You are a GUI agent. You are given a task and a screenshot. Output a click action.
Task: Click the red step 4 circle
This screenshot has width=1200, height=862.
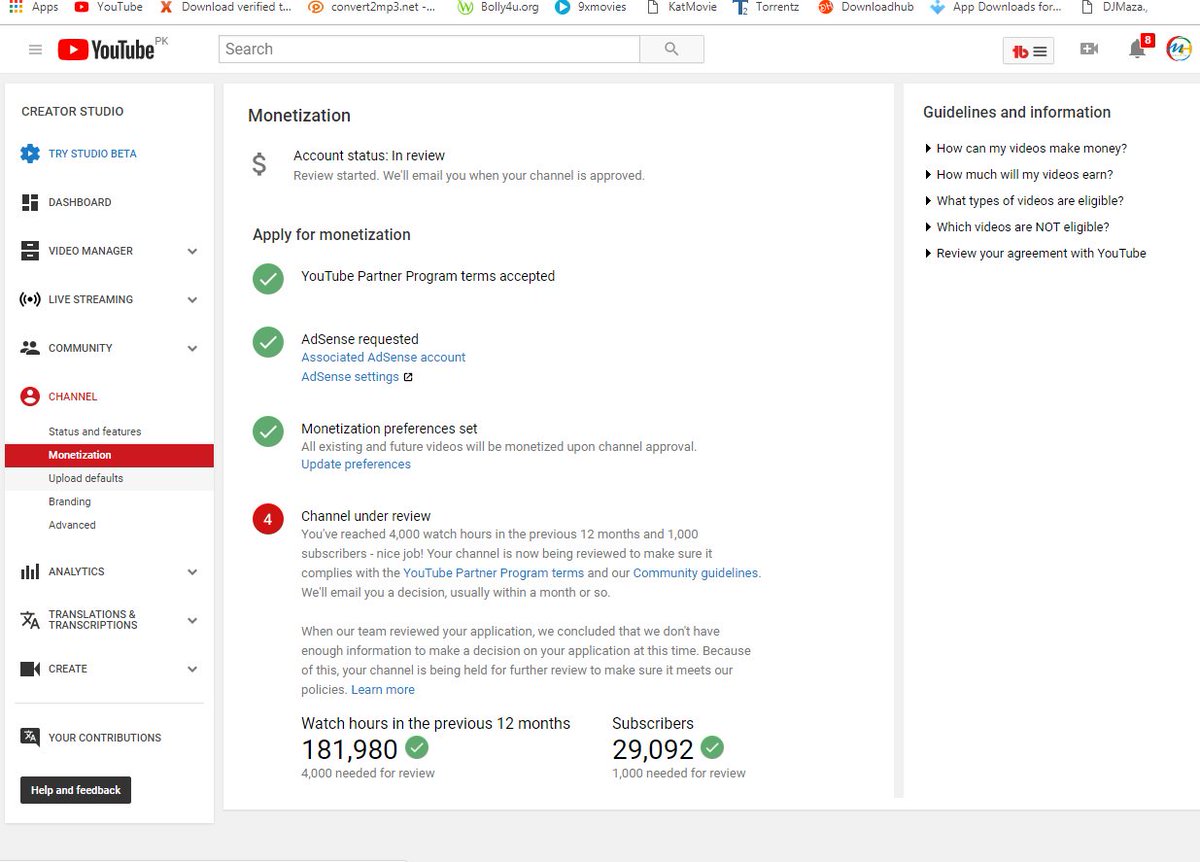coord(268,519)
